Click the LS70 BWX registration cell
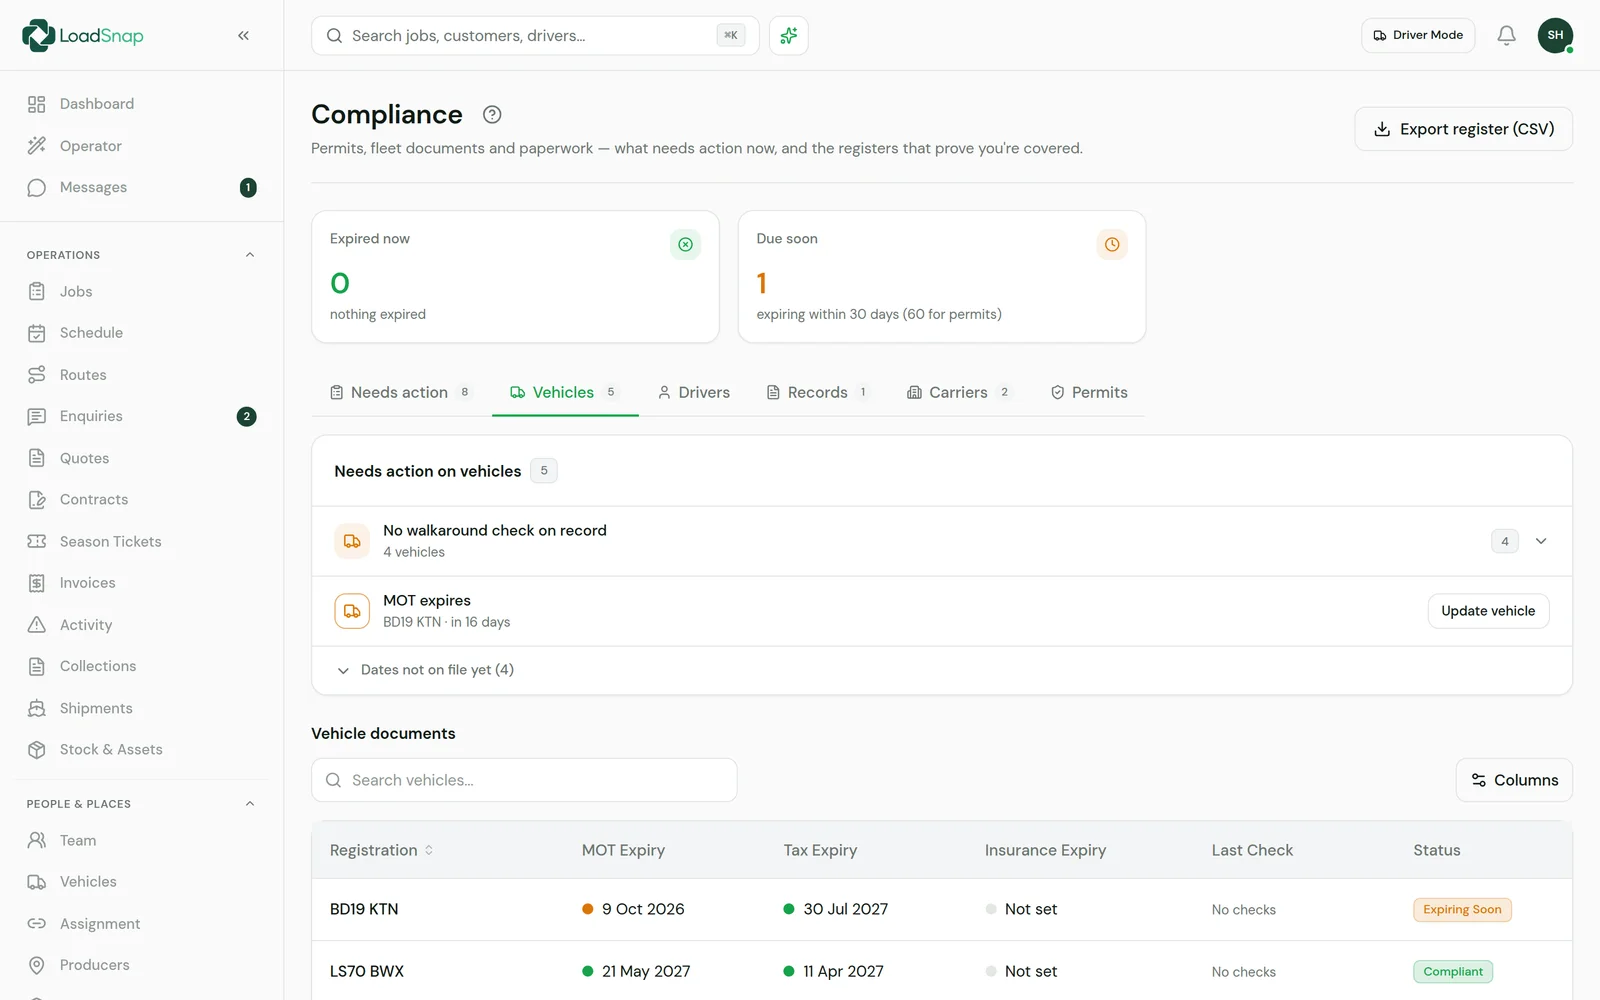Image resolution: width=1600 pixels, height=1000 pixels. [367, 971]
